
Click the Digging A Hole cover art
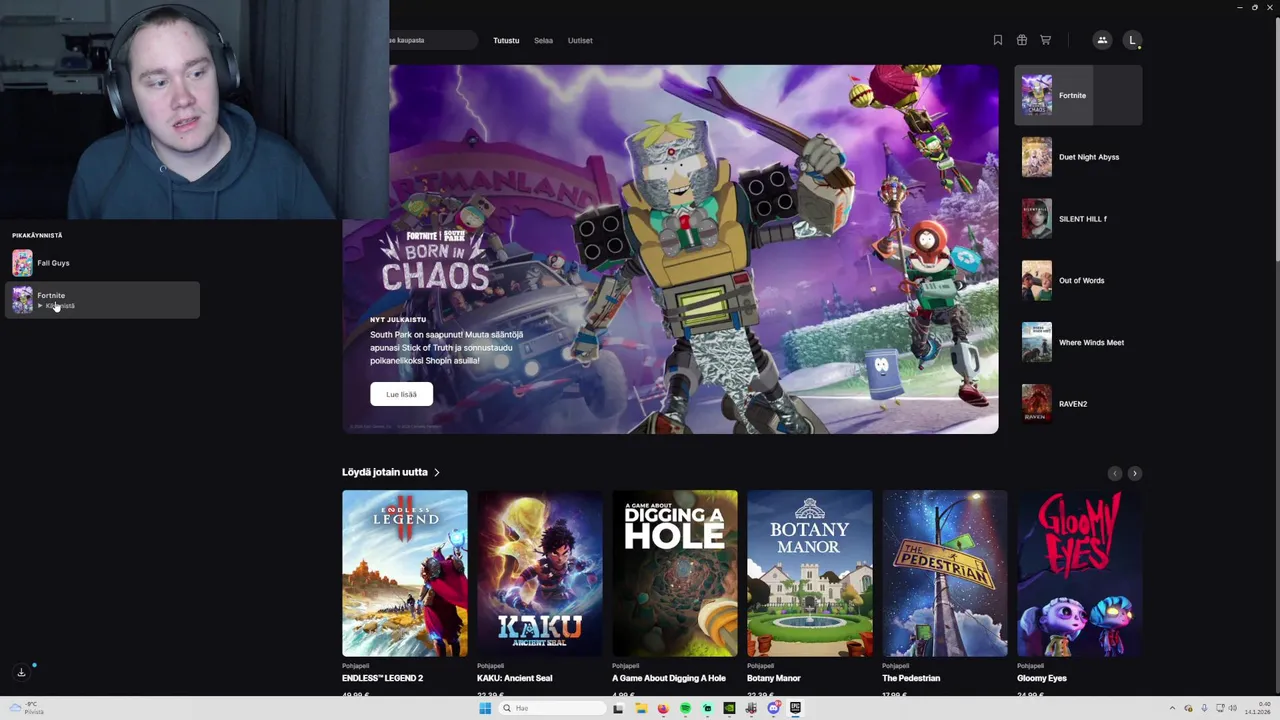(x=674, y=573)
